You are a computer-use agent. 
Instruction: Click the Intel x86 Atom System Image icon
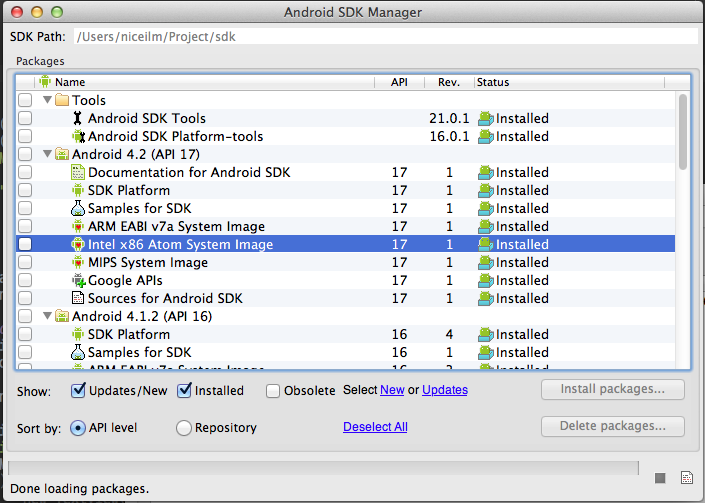[x=78, y=244]
